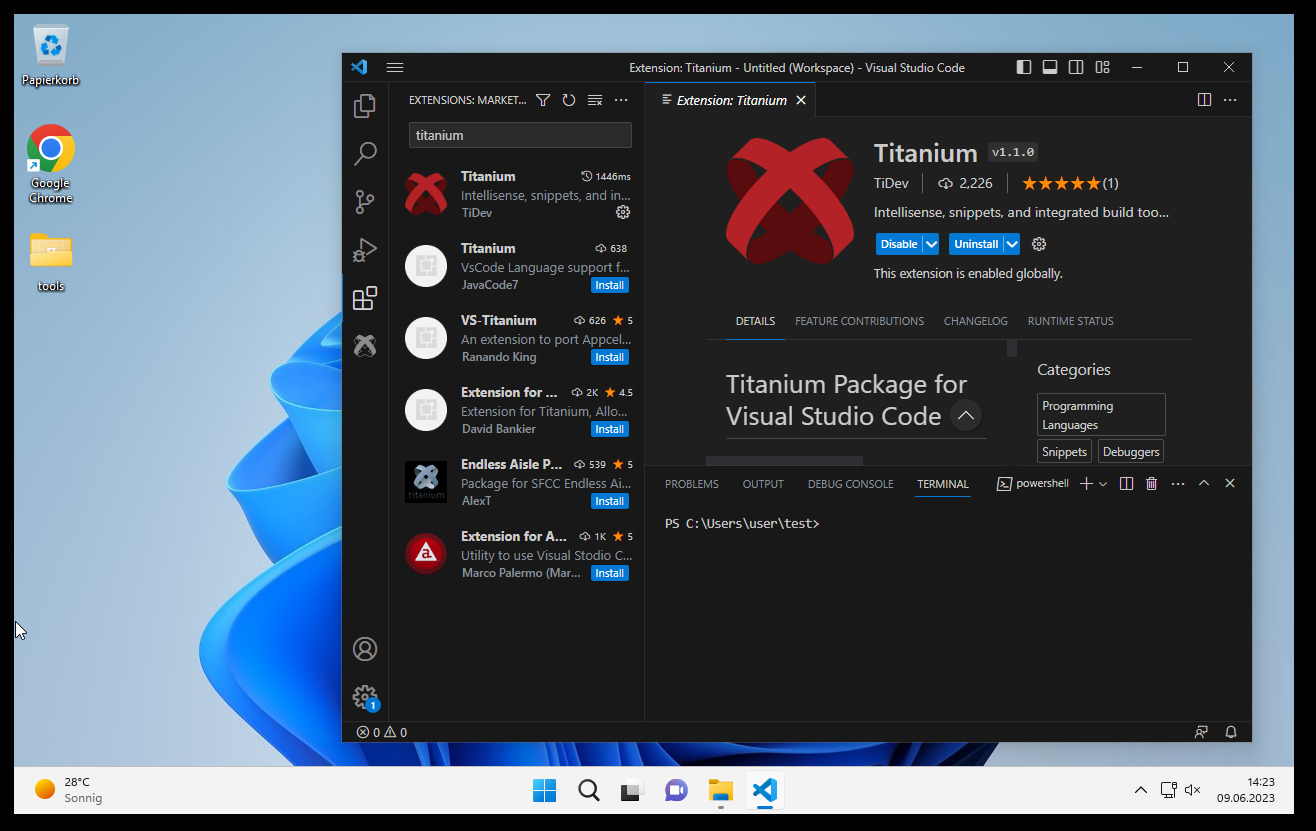Install VS-Titanium extension
The image size is (1316, 831).
click(610, 357)
